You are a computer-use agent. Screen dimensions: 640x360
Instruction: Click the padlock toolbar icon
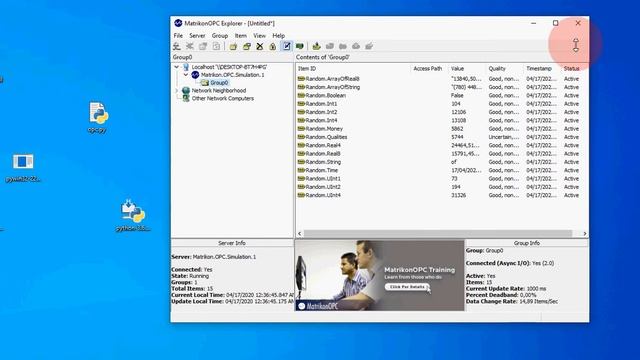pos(273,46)
